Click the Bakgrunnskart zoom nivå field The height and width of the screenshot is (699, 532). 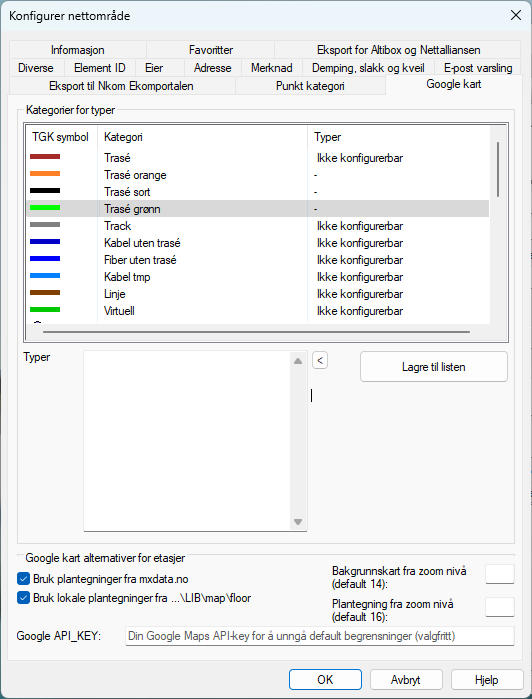(500, 574)
